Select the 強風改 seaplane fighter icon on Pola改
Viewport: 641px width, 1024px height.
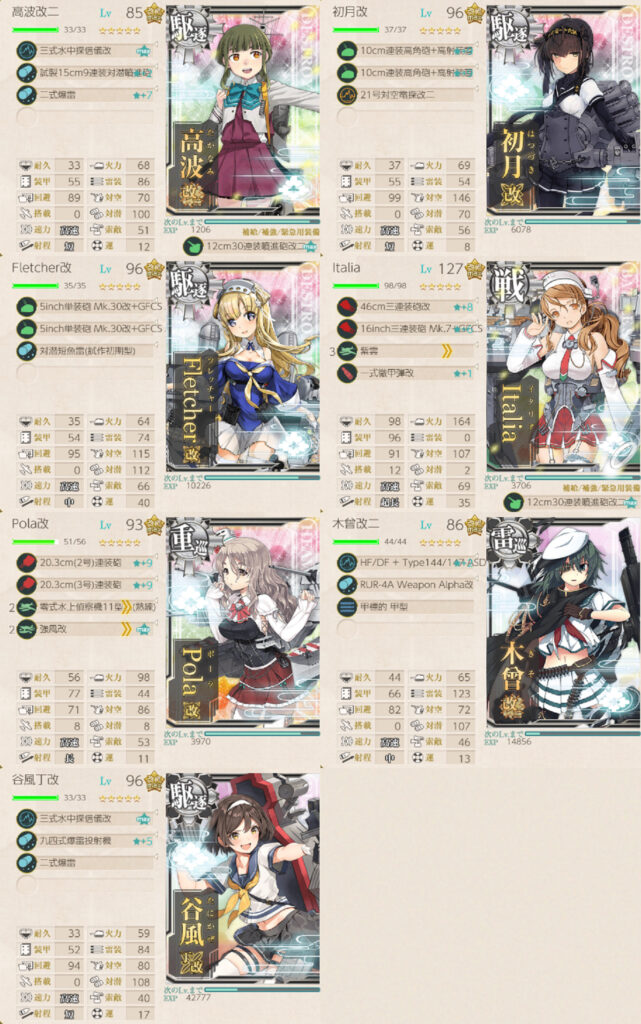26,630
